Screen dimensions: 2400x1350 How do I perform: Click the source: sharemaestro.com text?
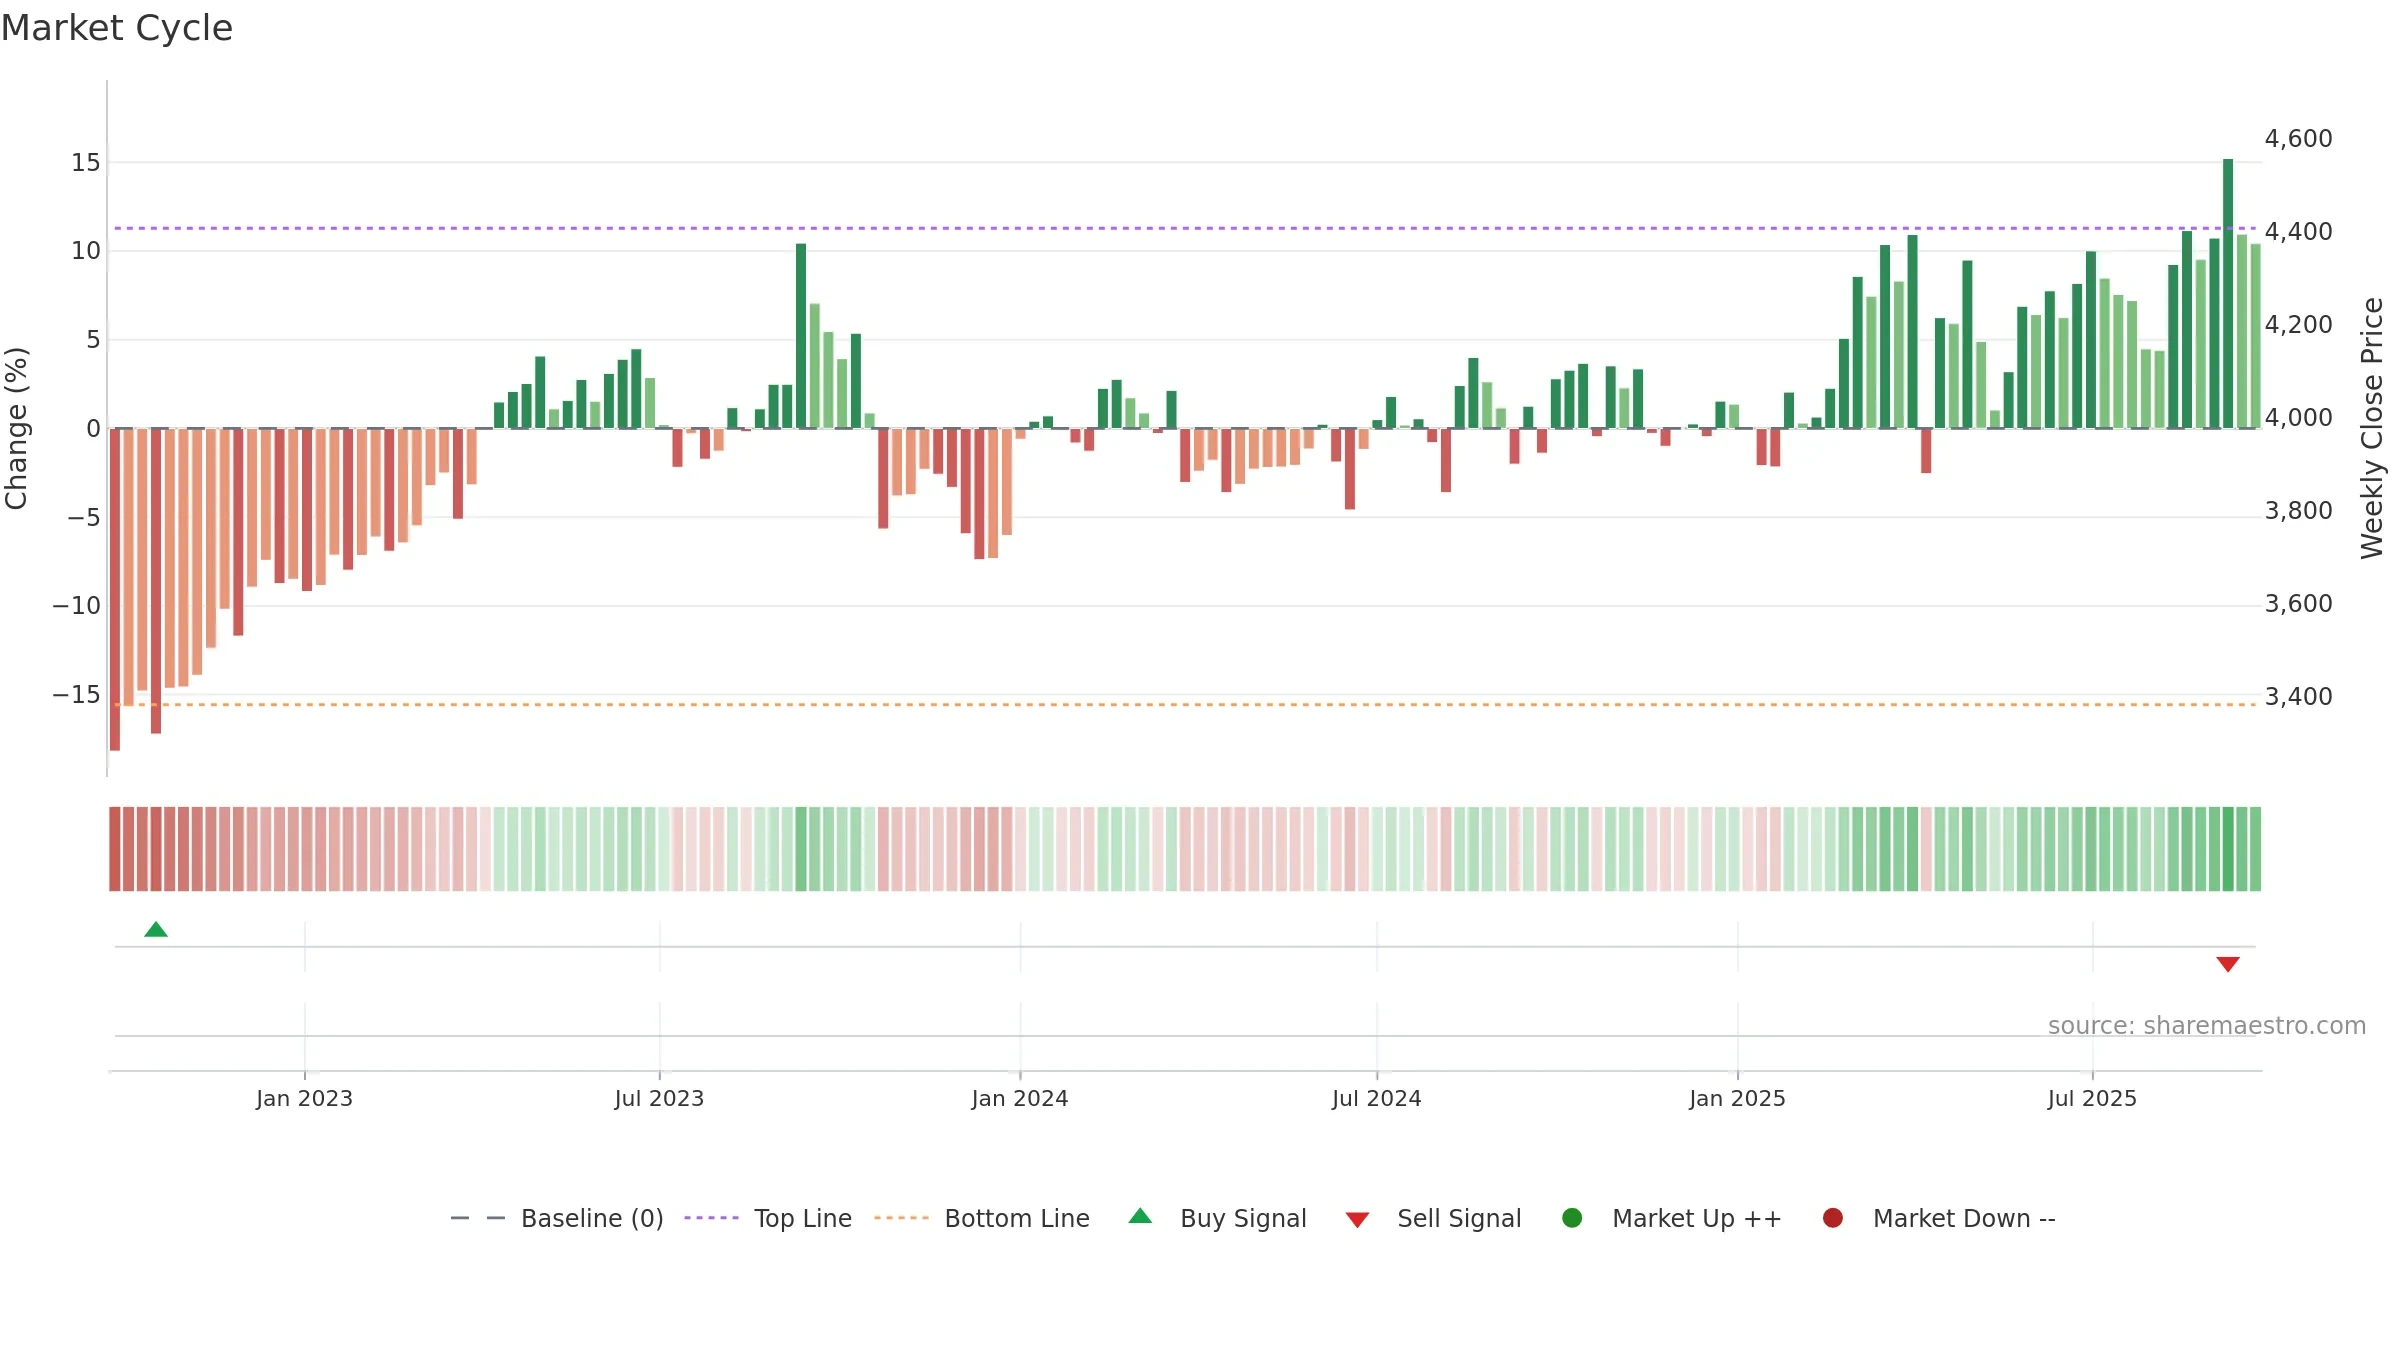2207,1026
